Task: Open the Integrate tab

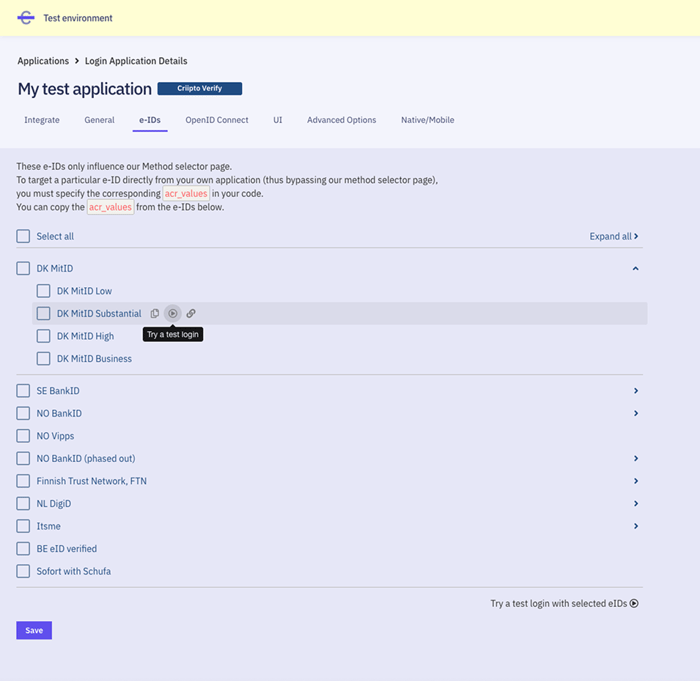Action: tap(42, 120)
